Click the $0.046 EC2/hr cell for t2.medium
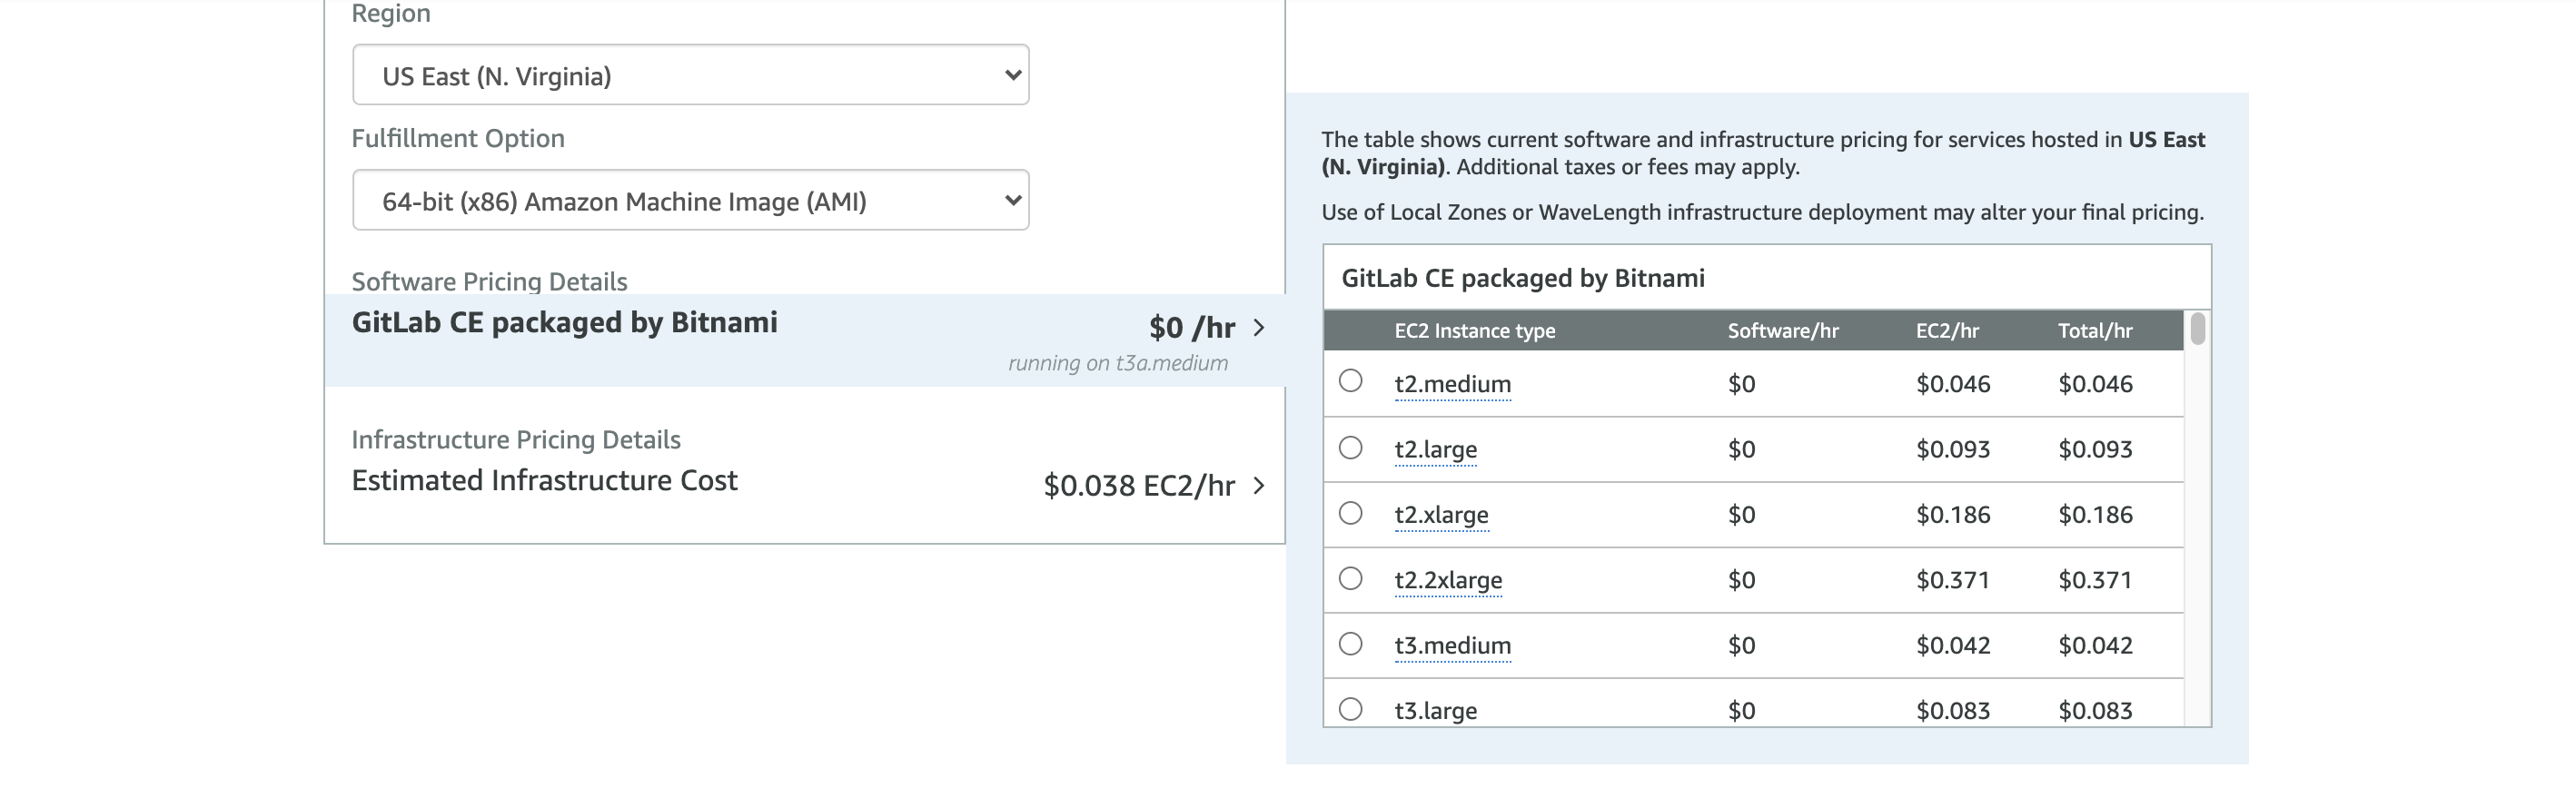 pyautogui.click(x=1953, y=384)
